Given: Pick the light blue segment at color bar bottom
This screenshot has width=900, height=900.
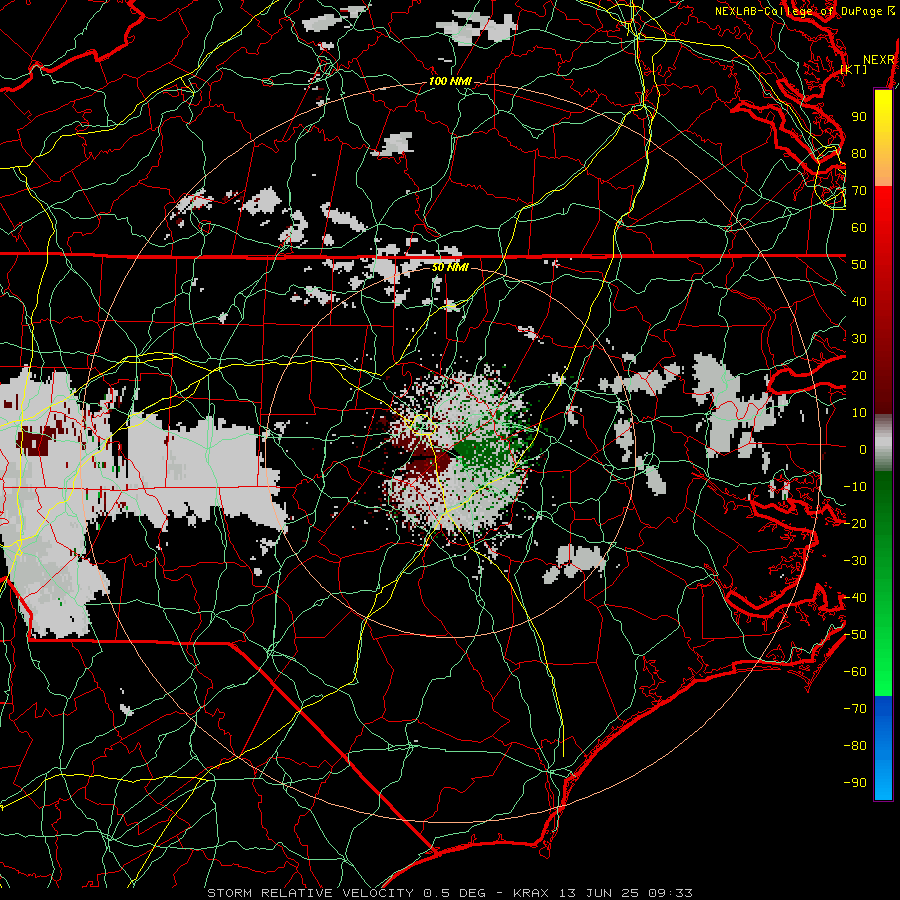Looking at the screenshot, I should pos(883,781).
